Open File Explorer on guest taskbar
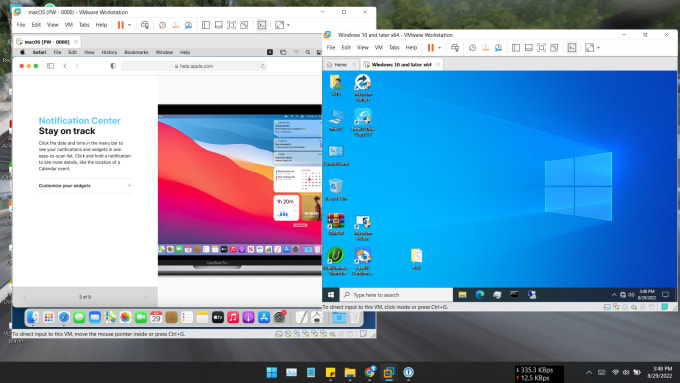 (x=462, y=295)
